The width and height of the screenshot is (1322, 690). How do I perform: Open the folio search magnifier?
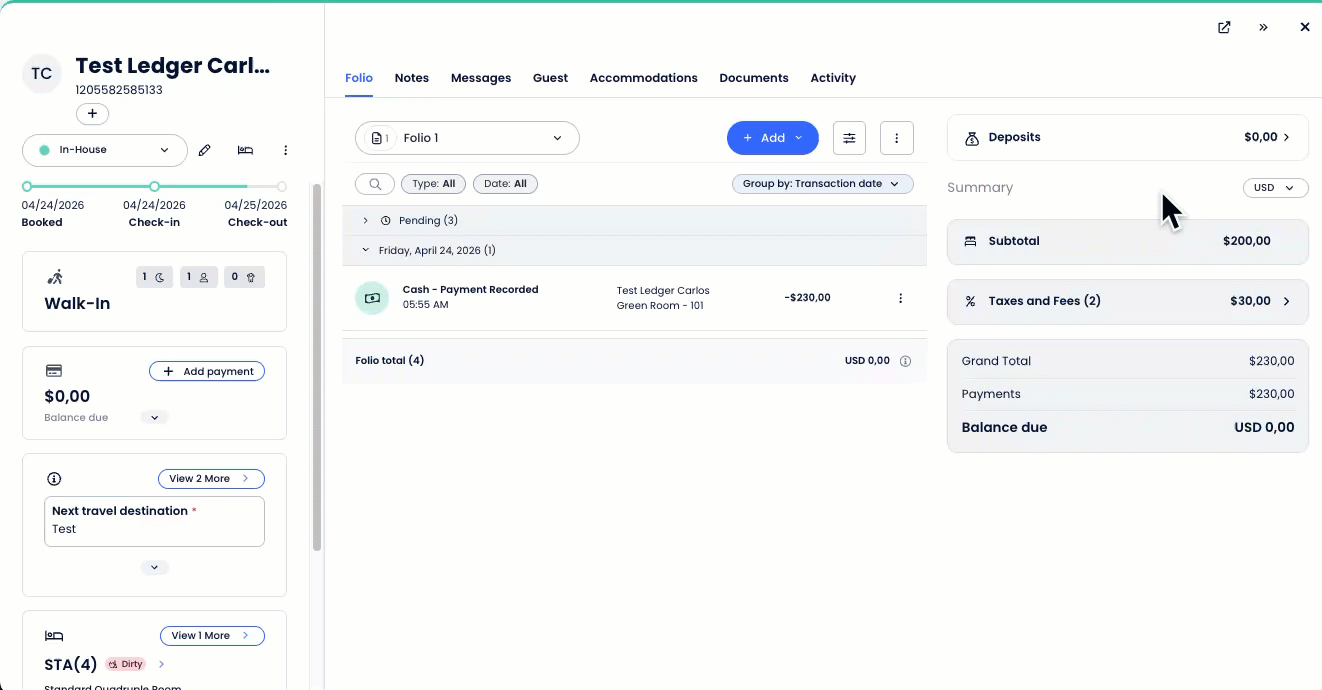375,184
